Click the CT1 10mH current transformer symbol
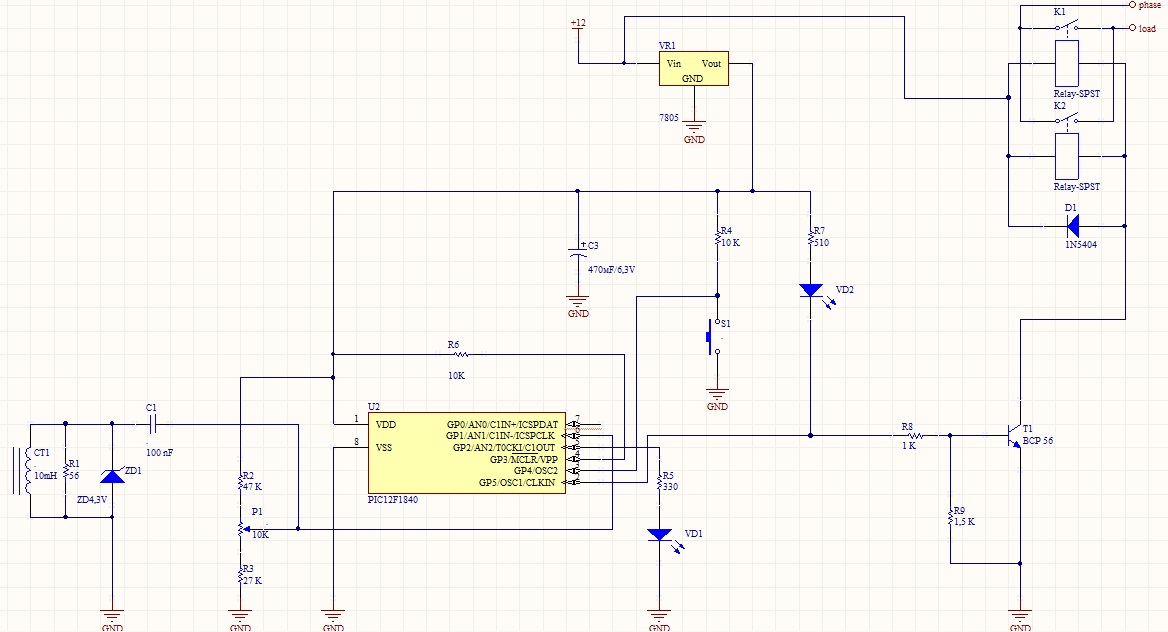Screen dimensions: 1168x632 coord(24,470)
